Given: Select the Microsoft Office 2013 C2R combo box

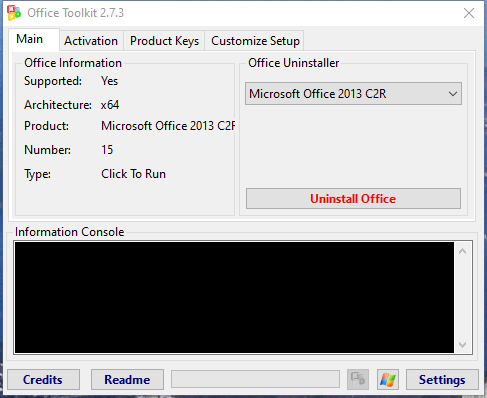Looking at the screenshot, I should 353,94.
